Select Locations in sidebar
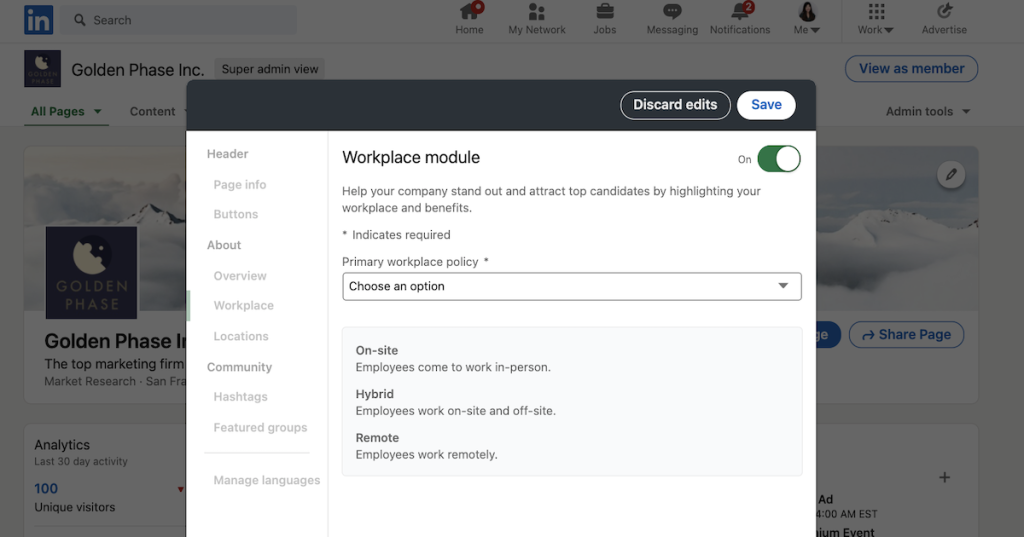The image size is (1024, 537). (x=241, y=336)
